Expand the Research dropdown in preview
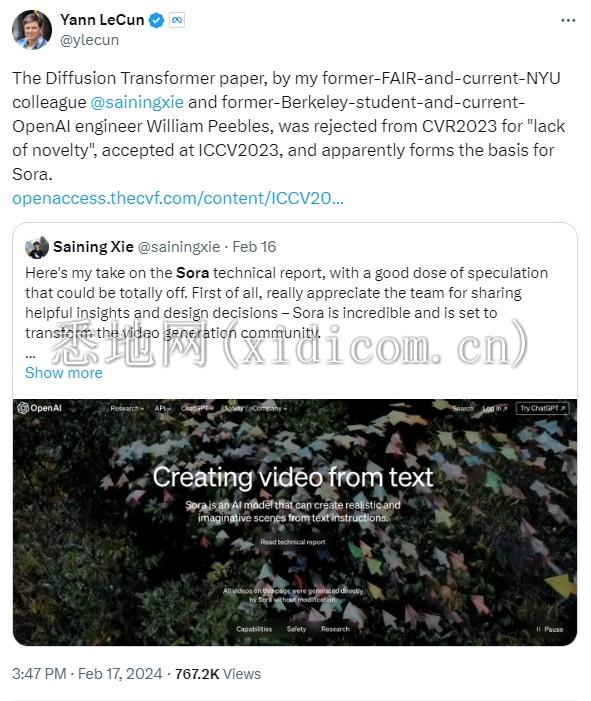This screenshot has width=591, height=701. (127, 408)
